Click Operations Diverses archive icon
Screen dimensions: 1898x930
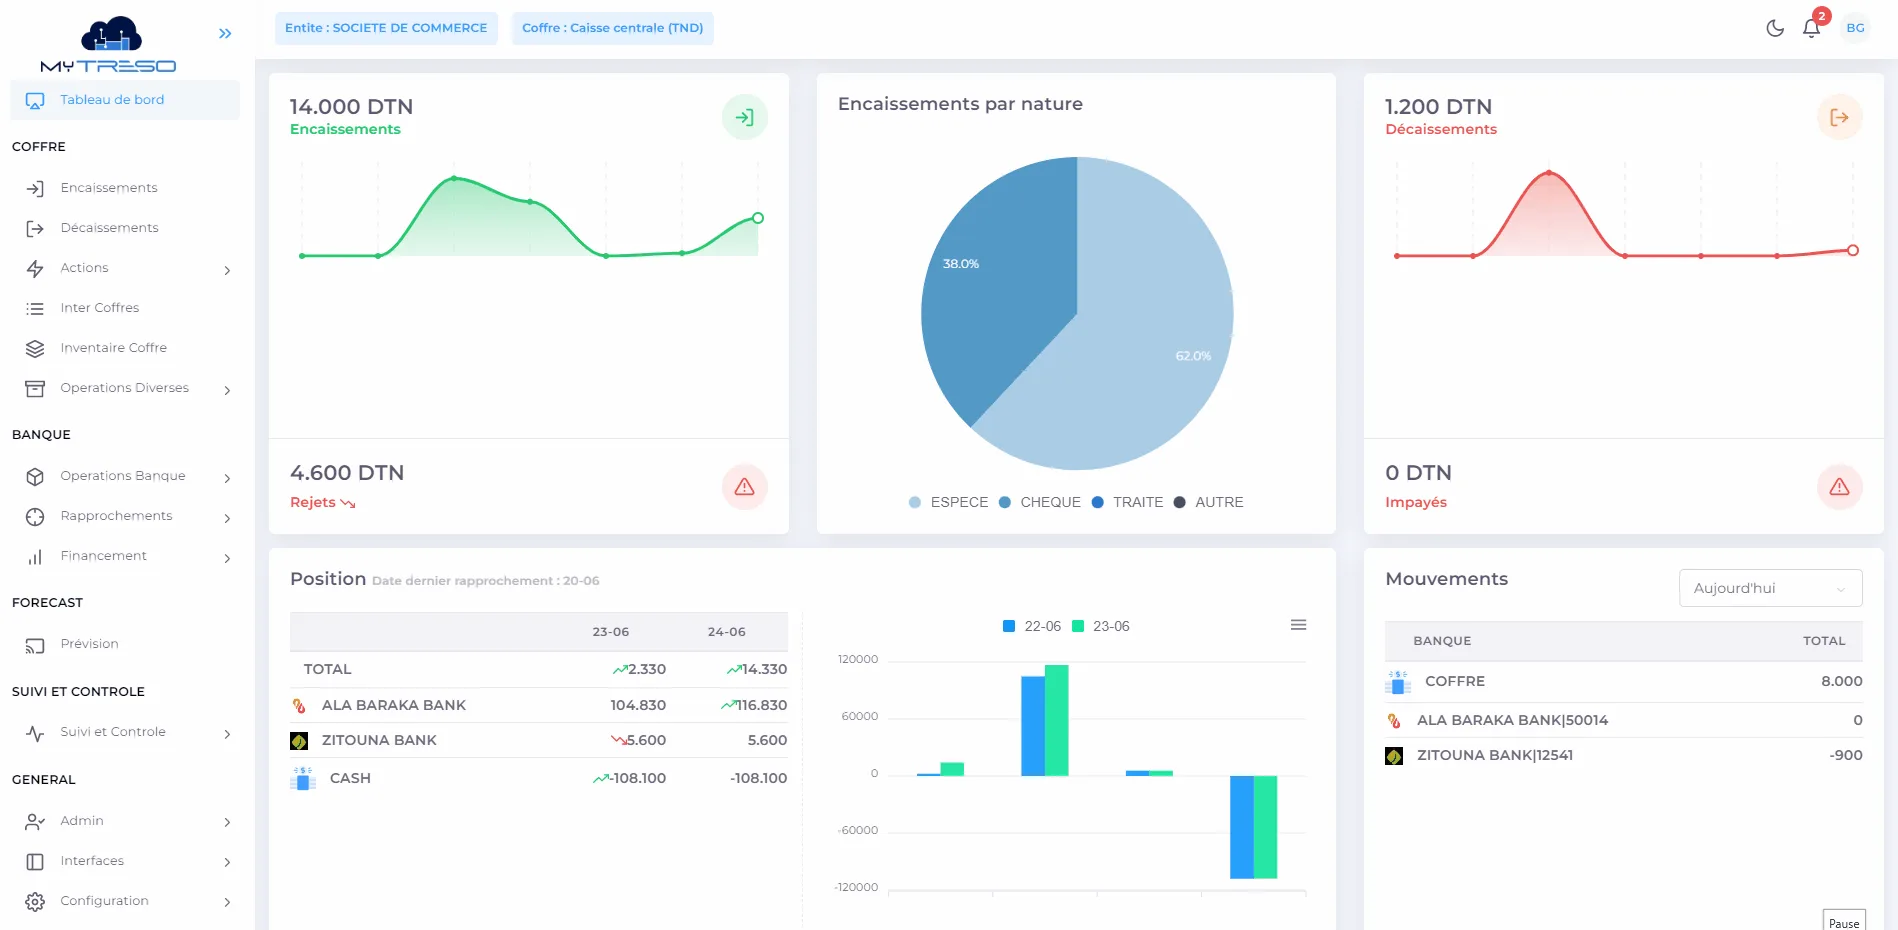[x=35, y=389]
